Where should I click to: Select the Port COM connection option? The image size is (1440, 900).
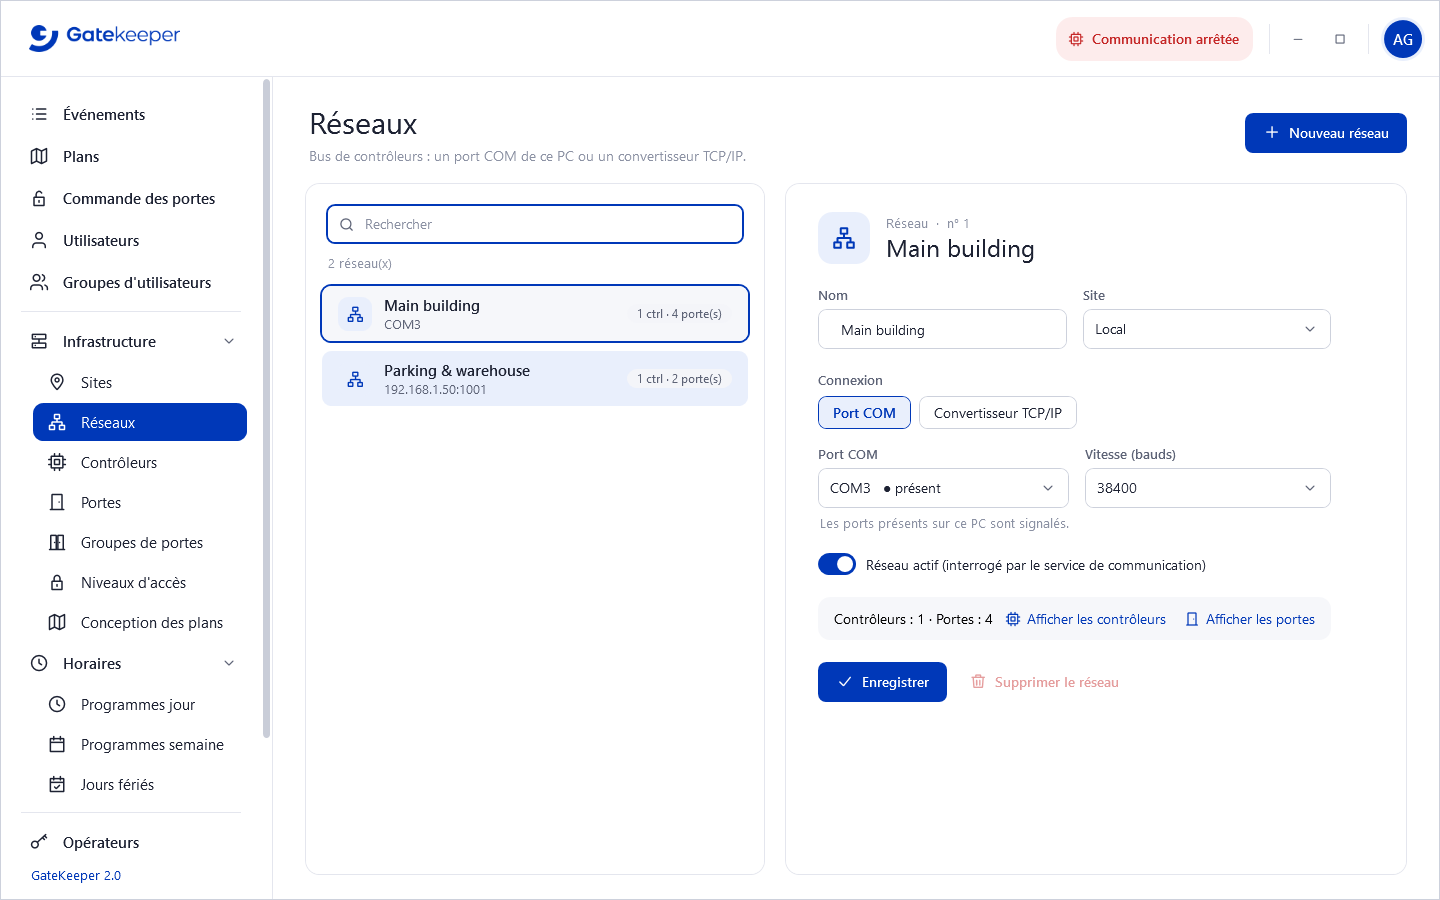[x=864, y=413]
